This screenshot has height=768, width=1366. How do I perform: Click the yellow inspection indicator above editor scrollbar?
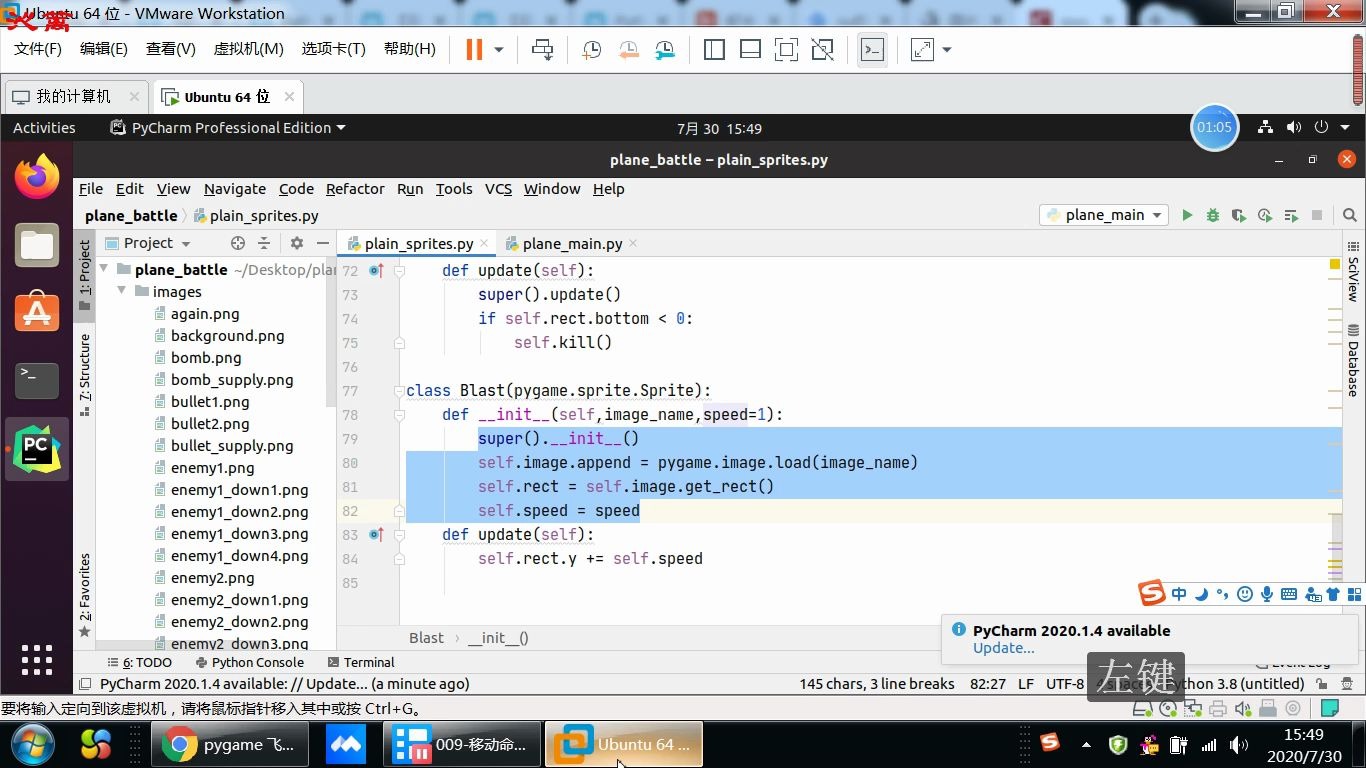point(1333,264)
